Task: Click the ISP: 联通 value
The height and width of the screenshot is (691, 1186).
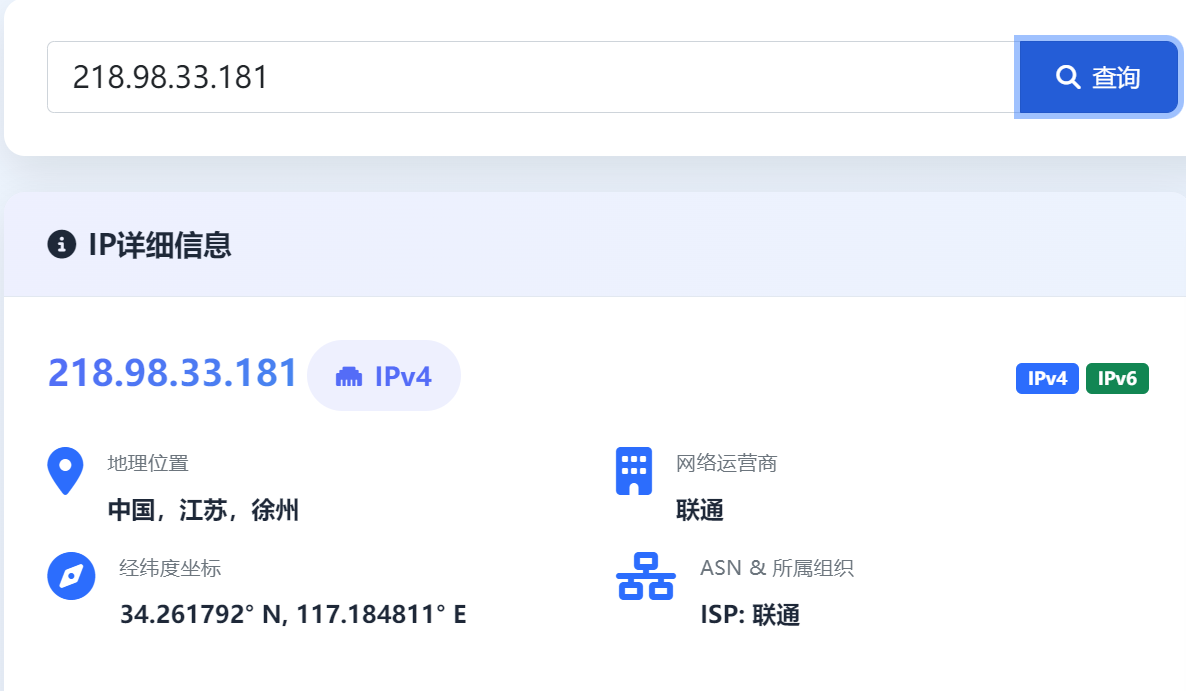Action: (x=750, y=615)
